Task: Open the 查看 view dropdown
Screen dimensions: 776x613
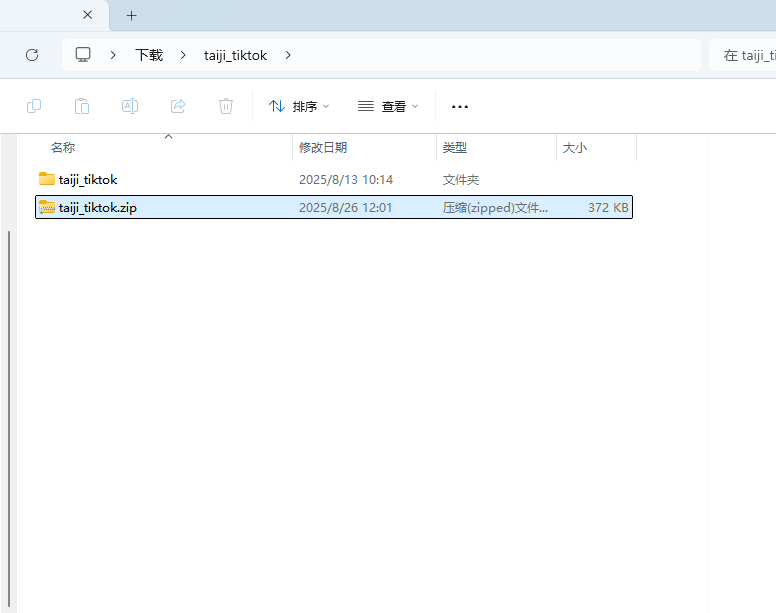Action: (x=388, y=106)
